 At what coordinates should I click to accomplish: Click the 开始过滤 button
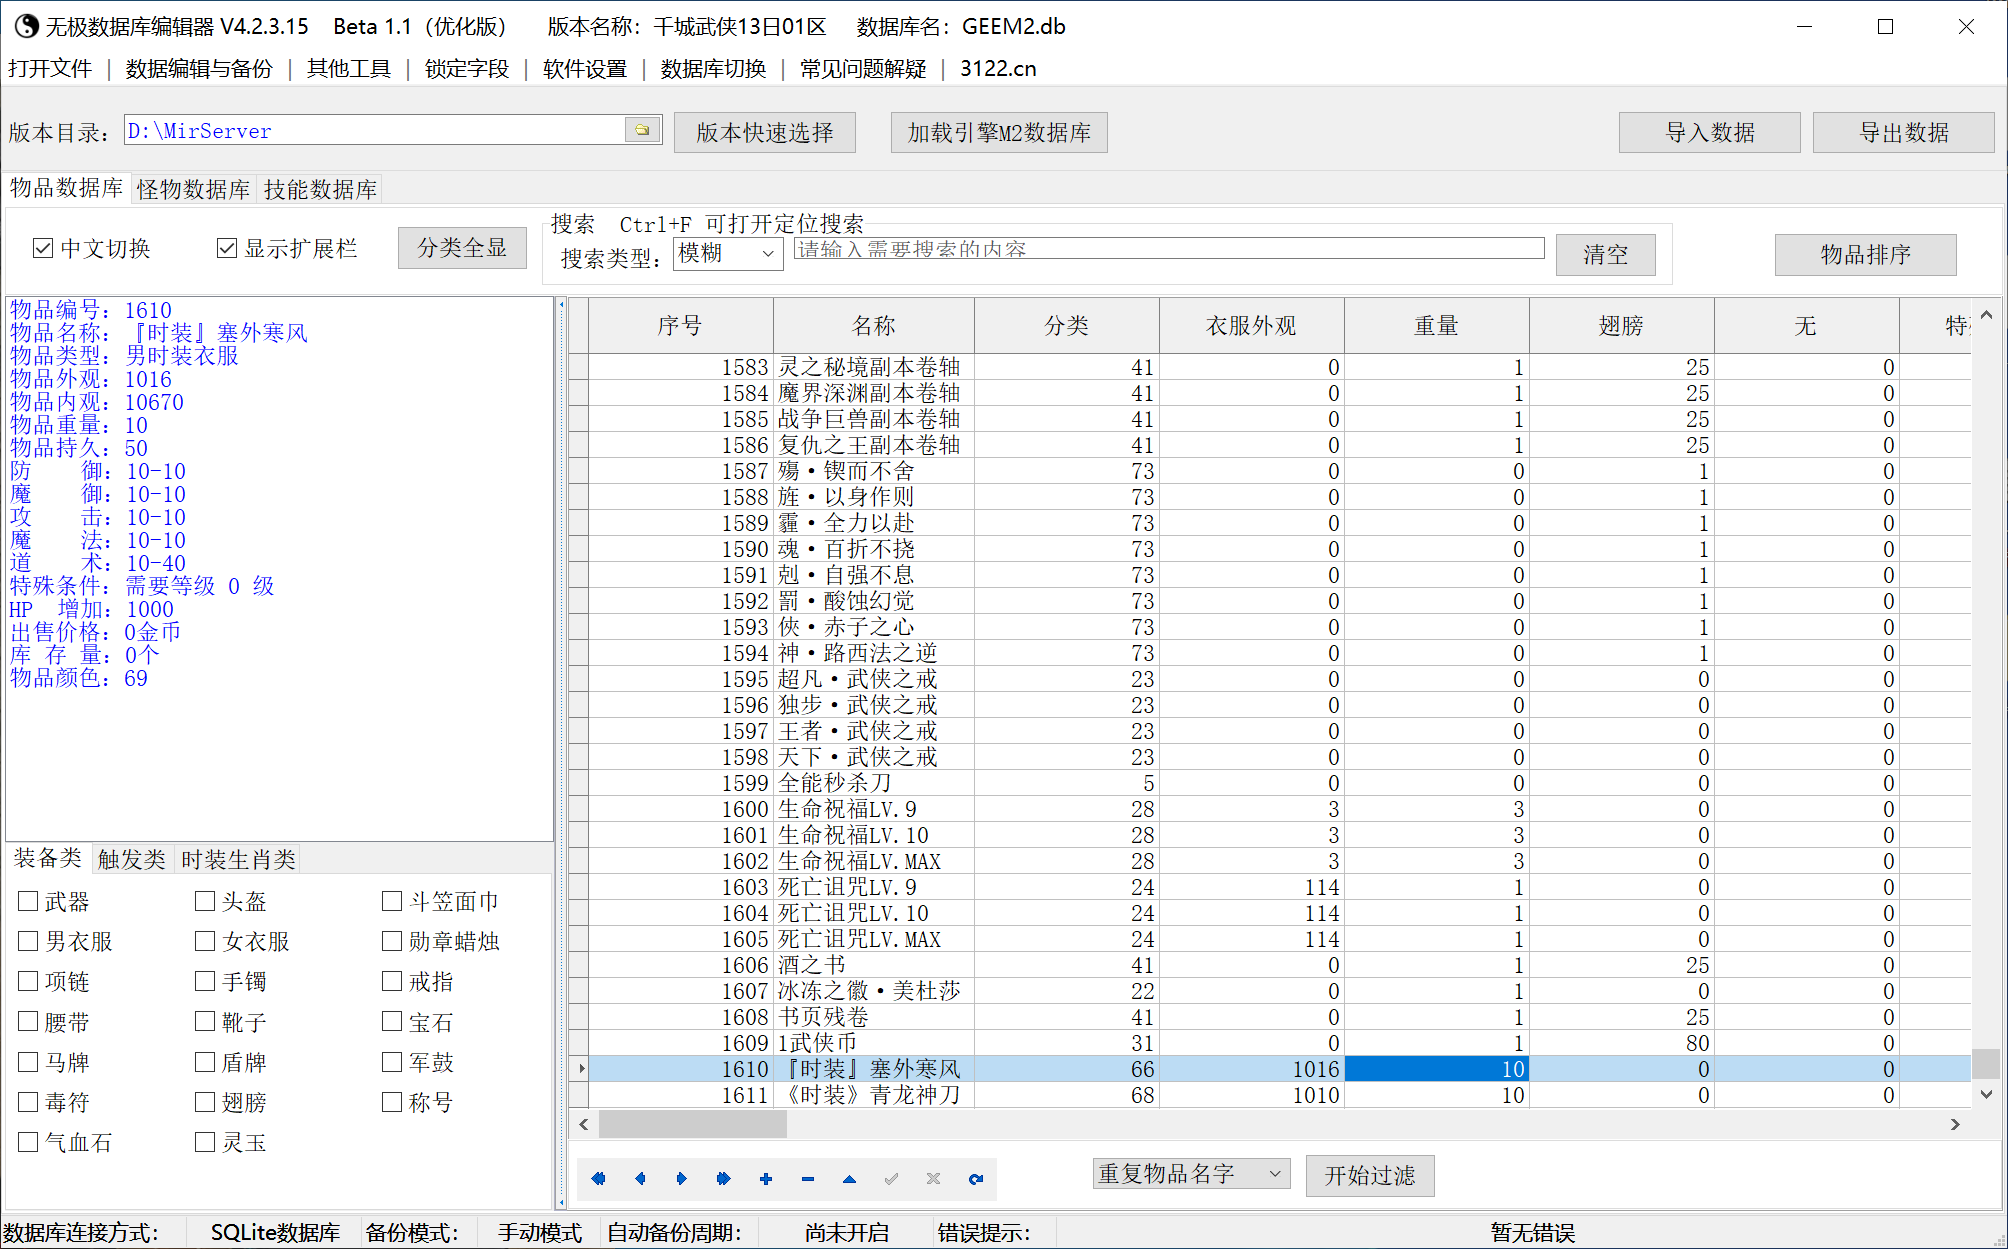pos(1370,1175)
